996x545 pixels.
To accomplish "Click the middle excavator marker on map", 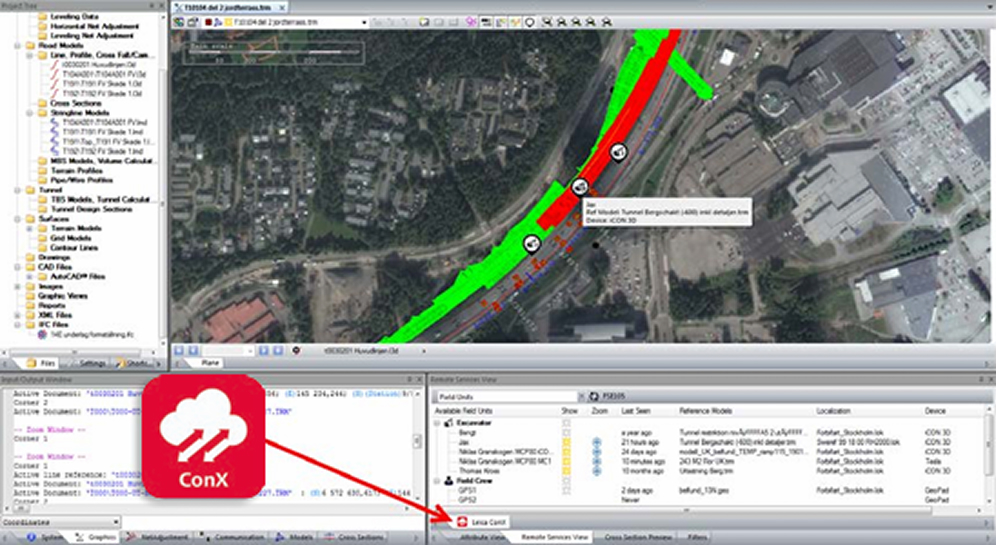I will click(x=580, y=186).
